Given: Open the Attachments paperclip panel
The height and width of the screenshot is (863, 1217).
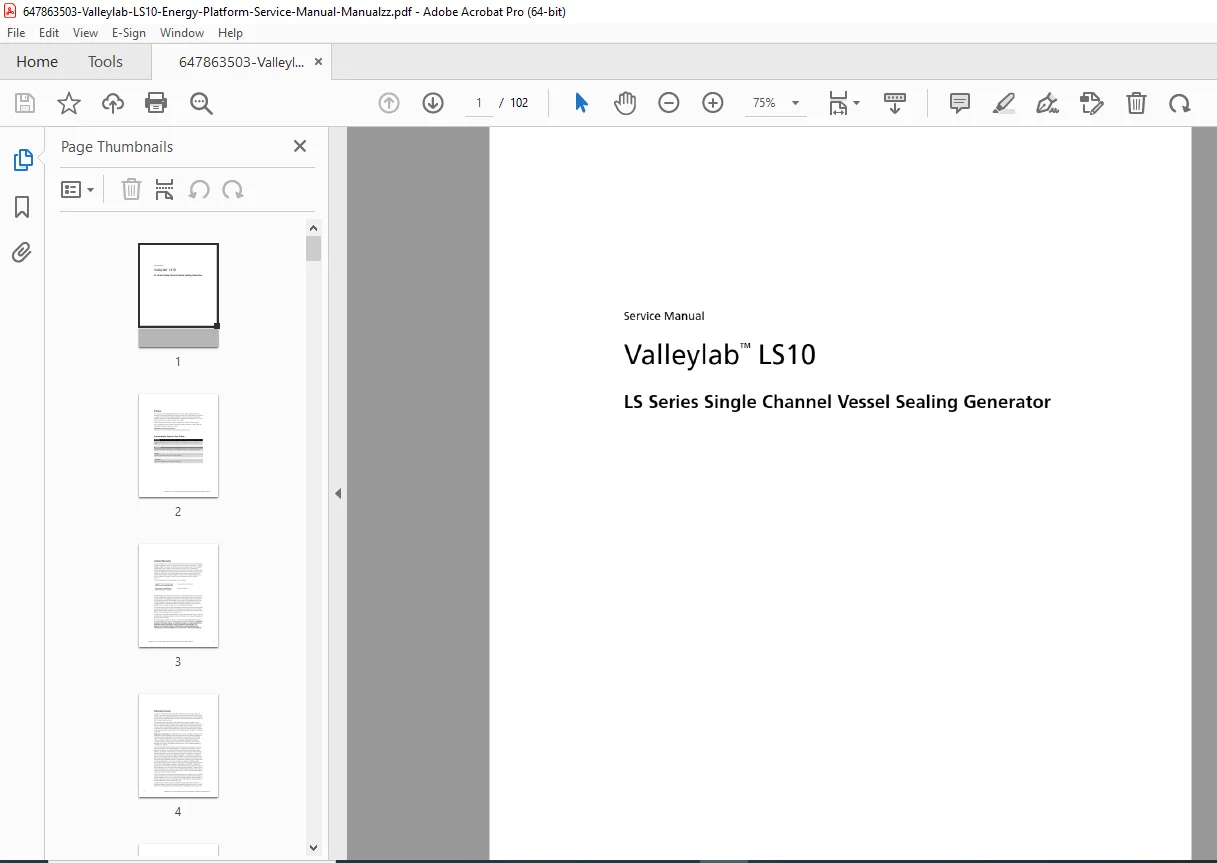Looking at the screenshot, I should [22, 252].
